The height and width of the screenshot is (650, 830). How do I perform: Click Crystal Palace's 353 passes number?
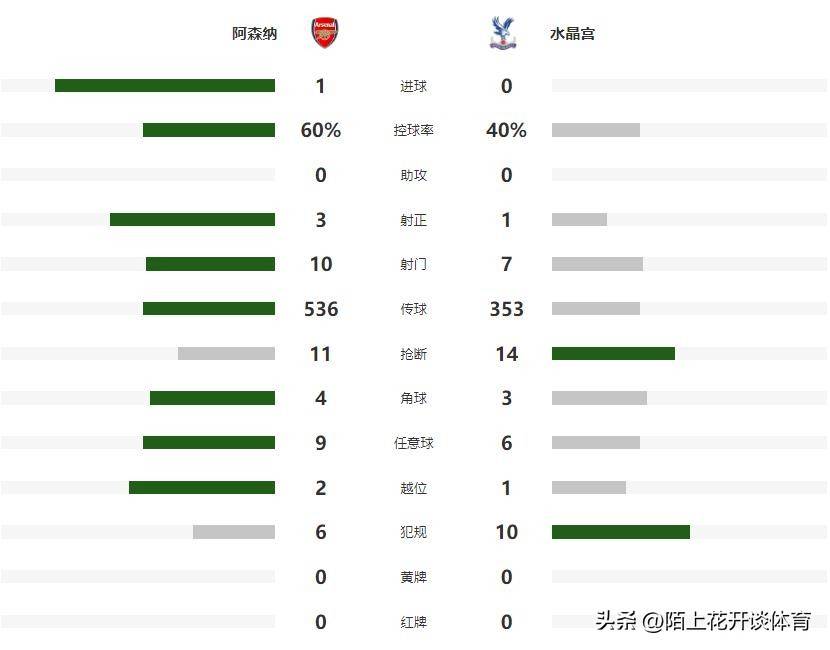[x=506, y=309]
